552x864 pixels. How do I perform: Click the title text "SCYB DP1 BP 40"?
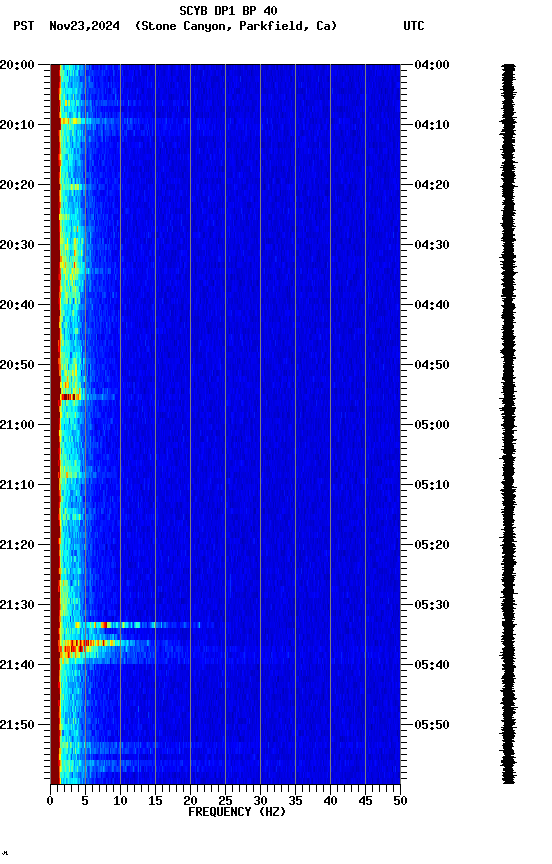coord(228,11)
